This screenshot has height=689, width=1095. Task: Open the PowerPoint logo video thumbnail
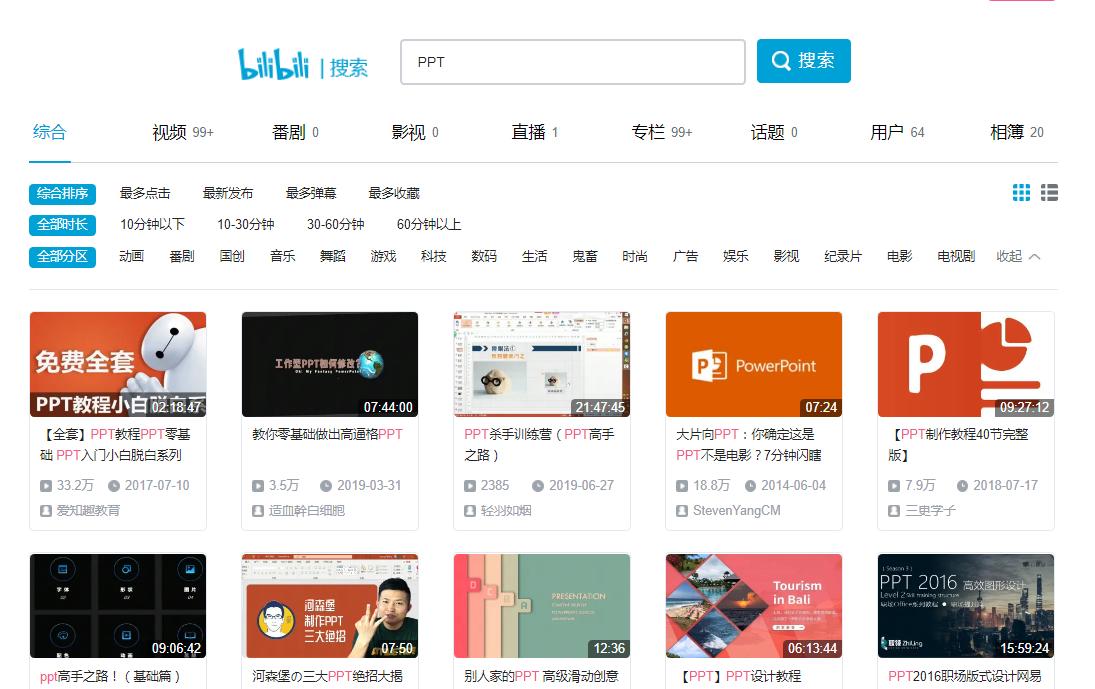pyautogui.click(x=753, y=364)
